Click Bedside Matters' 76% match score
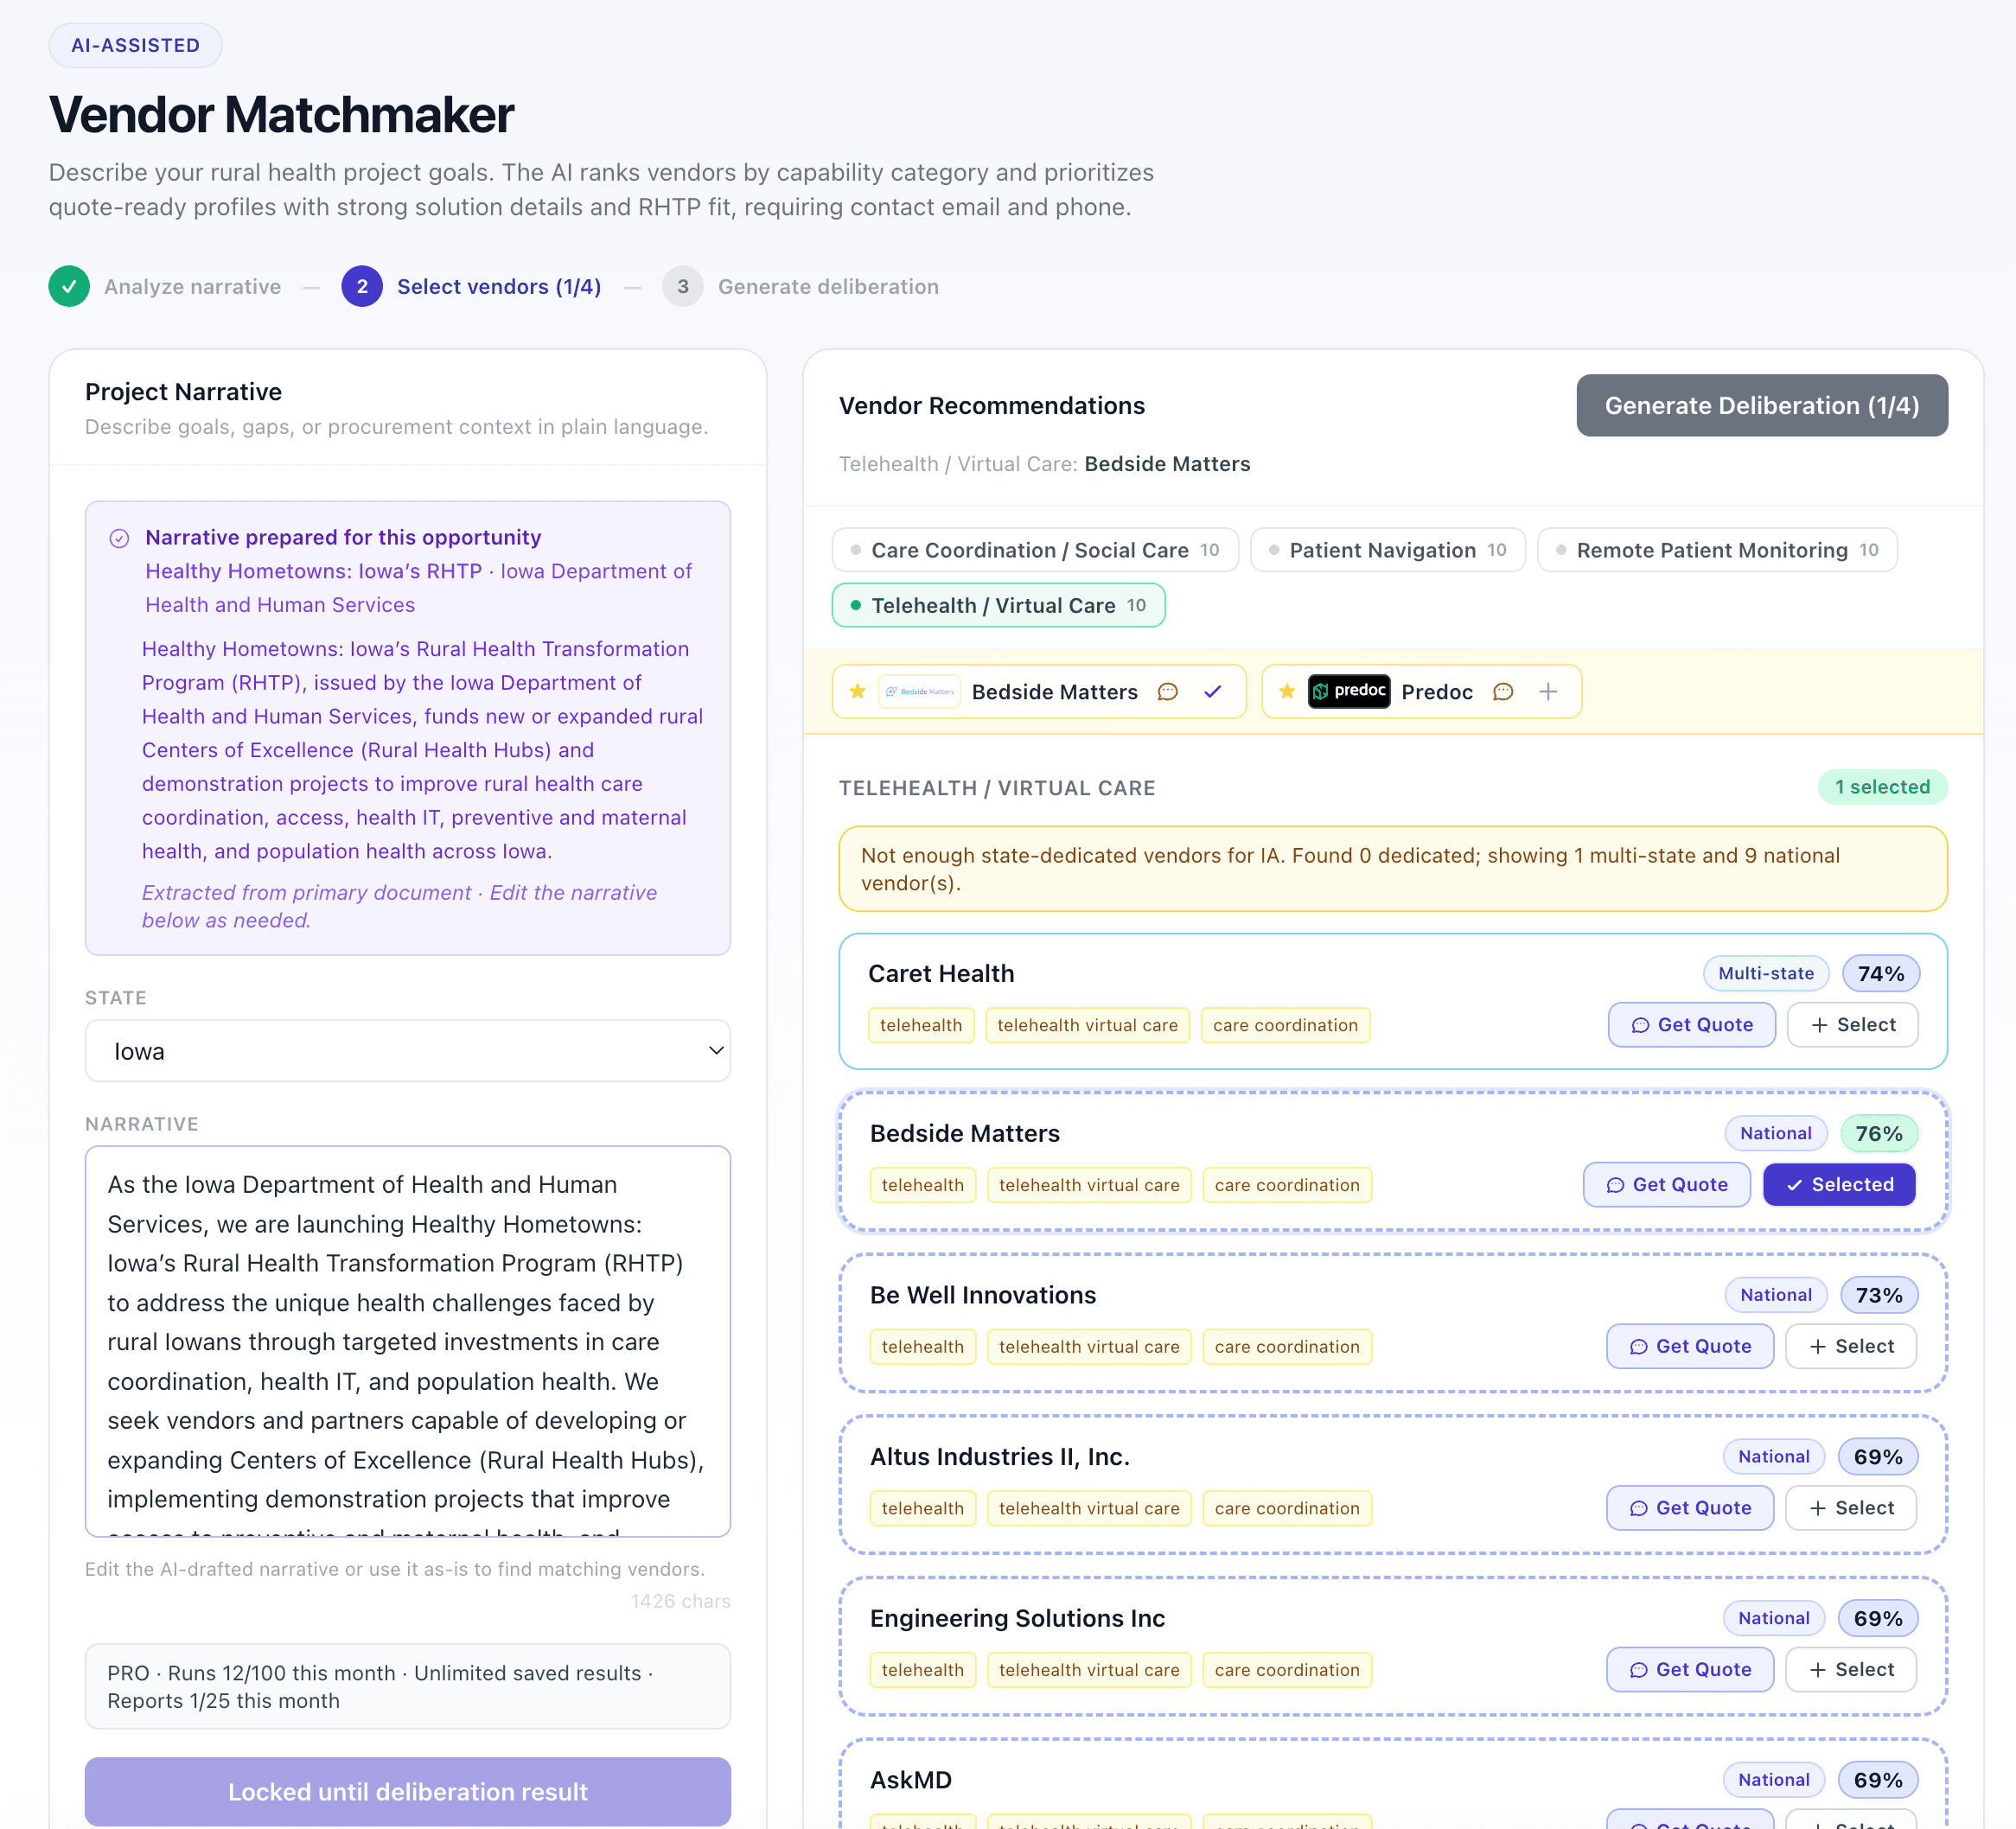 (1879, 1133)
